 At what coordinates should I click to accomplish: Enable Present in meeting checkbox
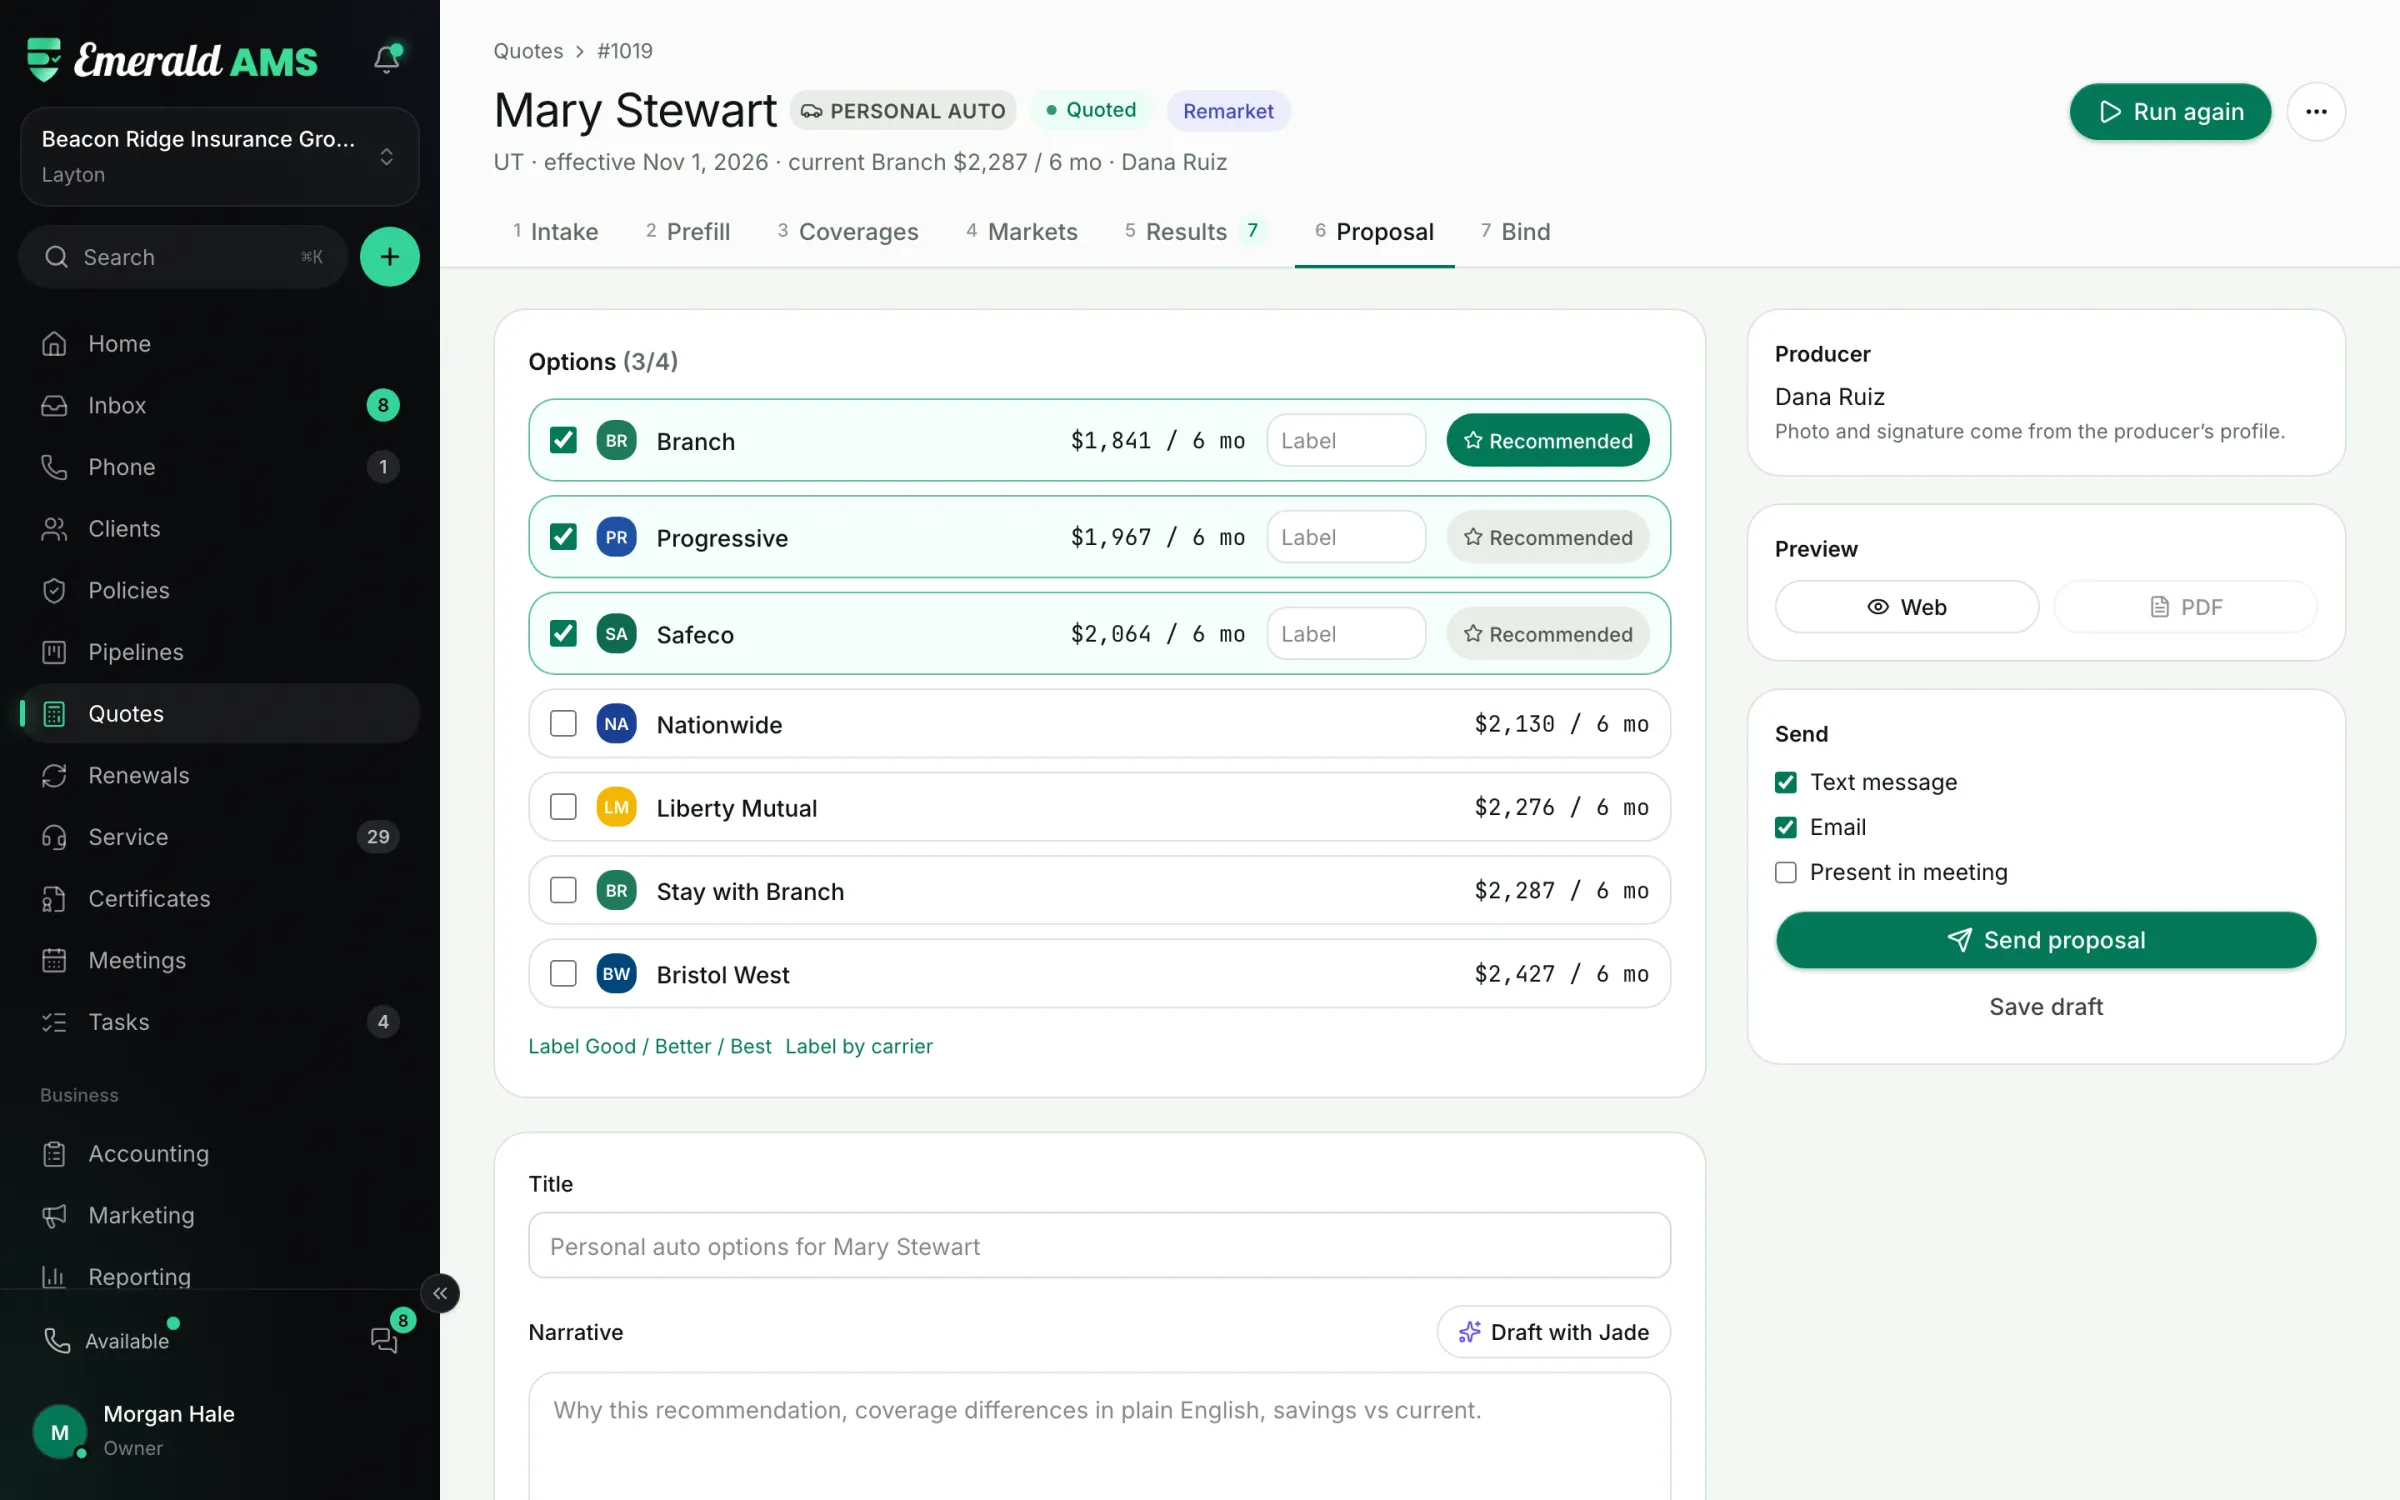point(1786,872)
